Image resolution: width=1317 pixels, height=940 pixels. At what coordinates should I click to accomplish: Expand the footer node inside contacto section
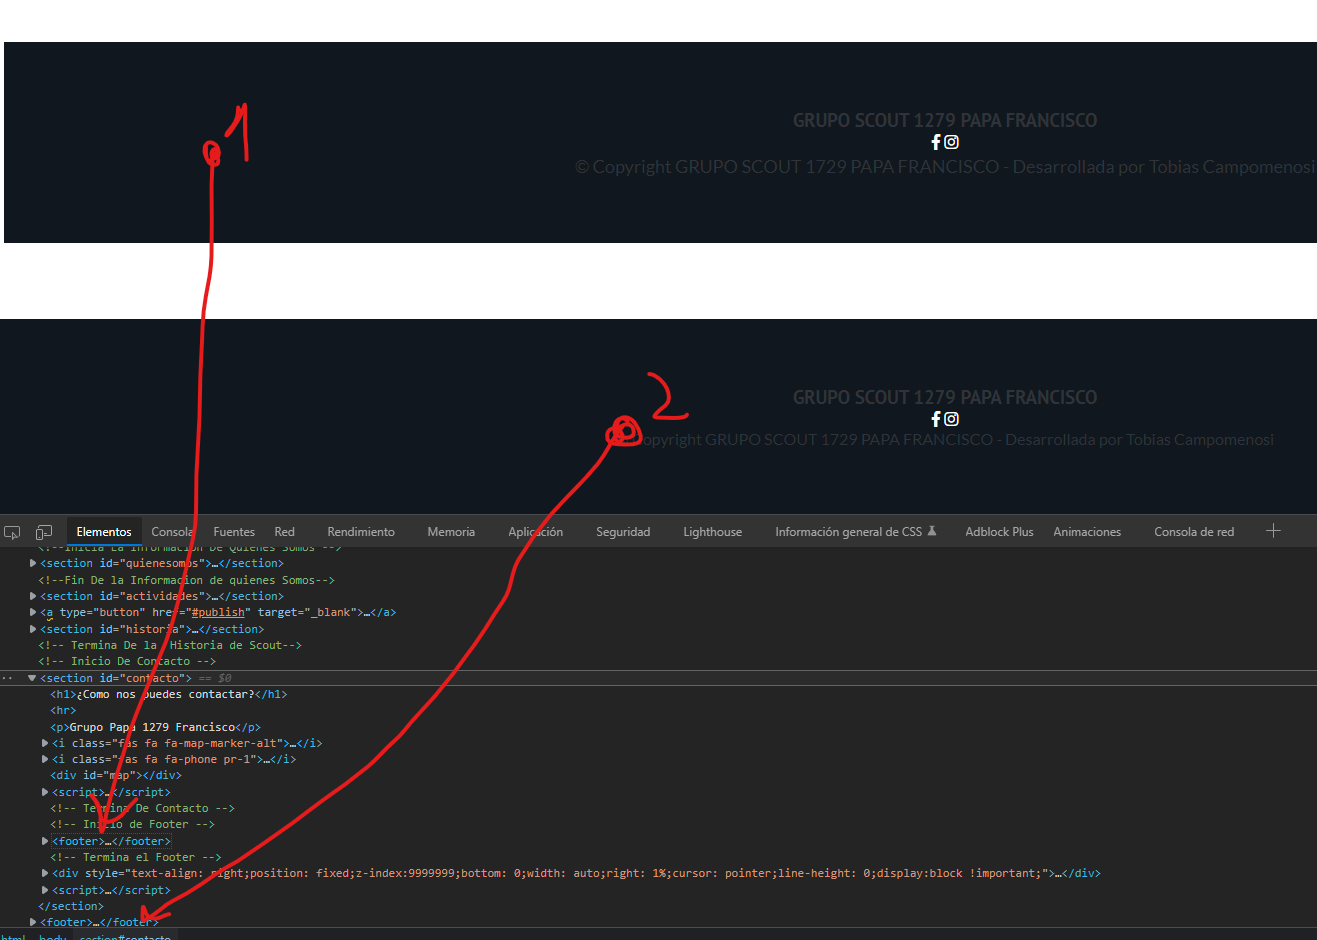[45, 841]
